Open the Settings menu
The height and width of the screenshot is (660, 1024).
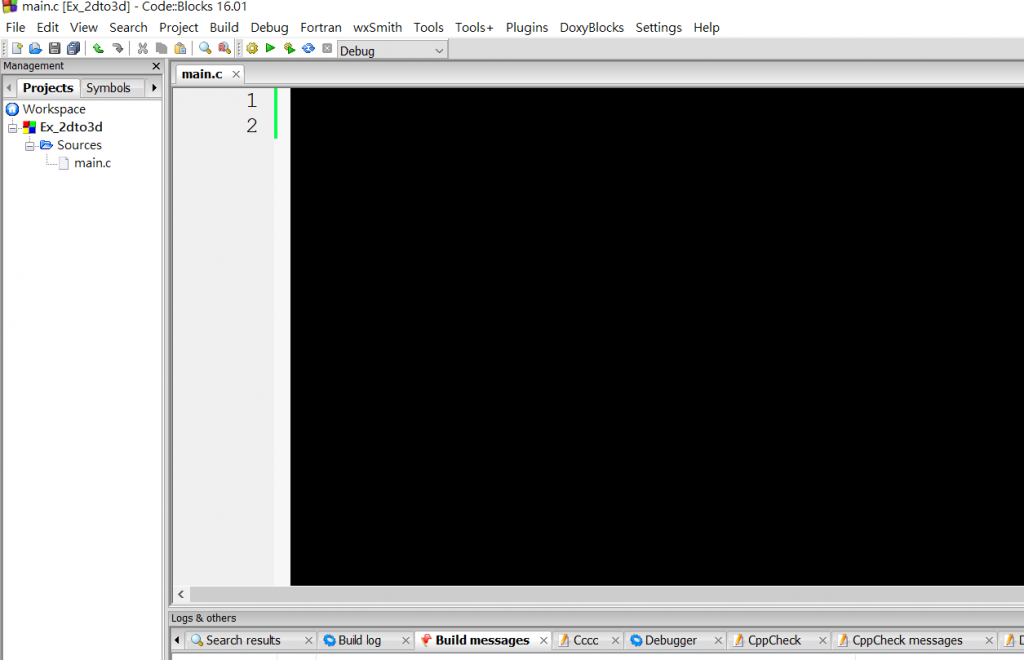coord(658,27)
